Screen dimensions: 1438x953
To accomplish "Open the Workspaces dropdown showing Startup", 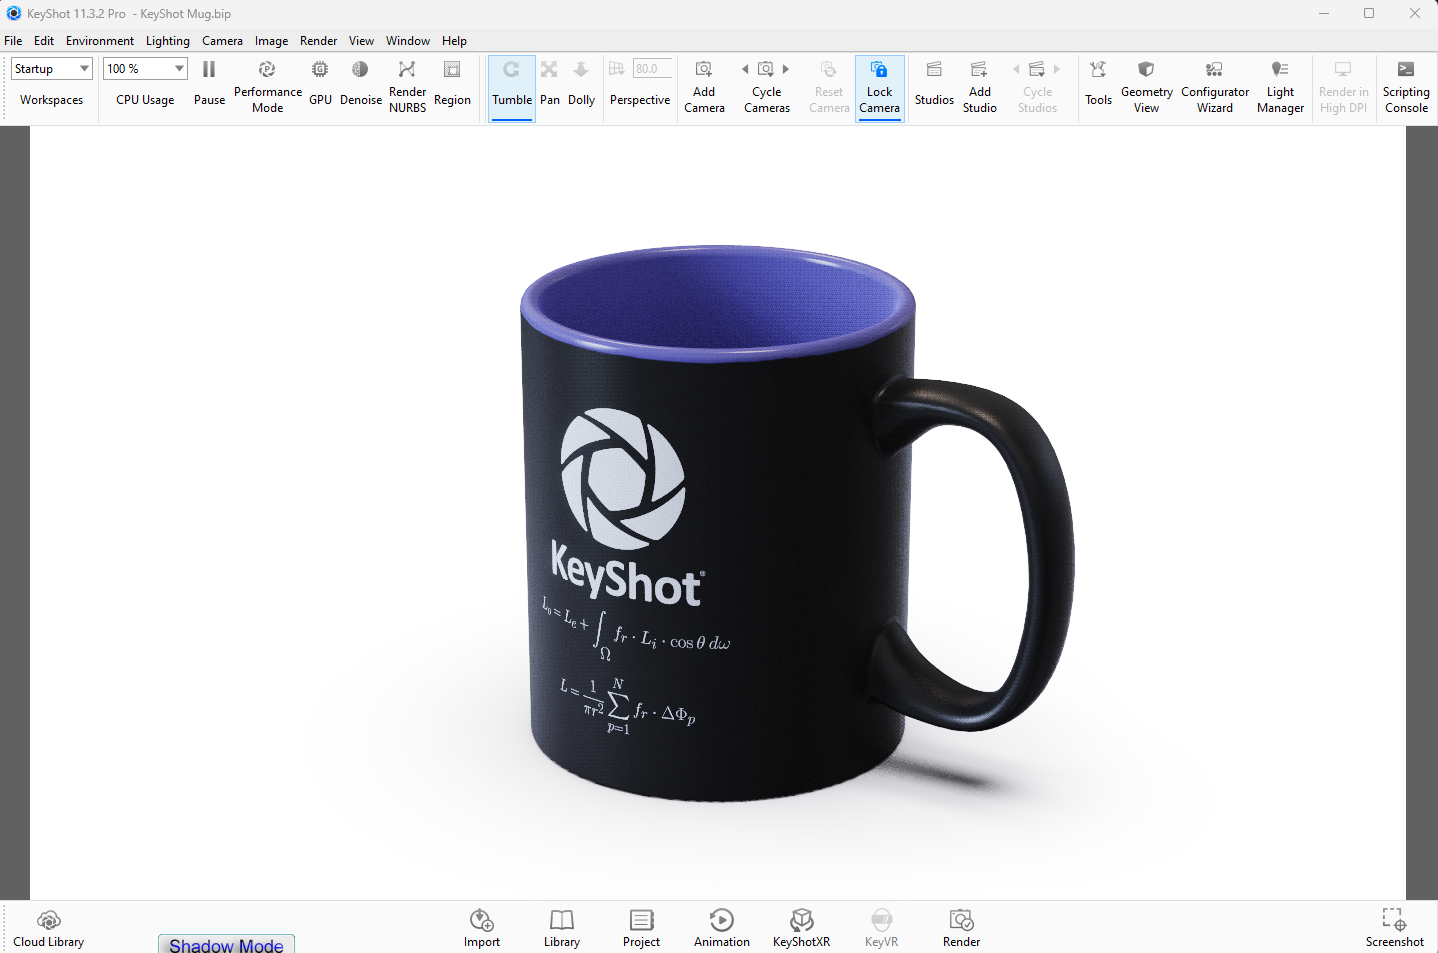I will click(x=52, y=69).
